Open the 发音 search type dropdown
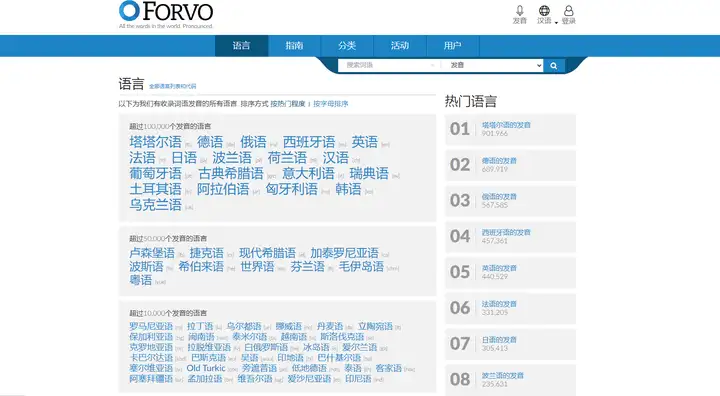 pos(492,65)
